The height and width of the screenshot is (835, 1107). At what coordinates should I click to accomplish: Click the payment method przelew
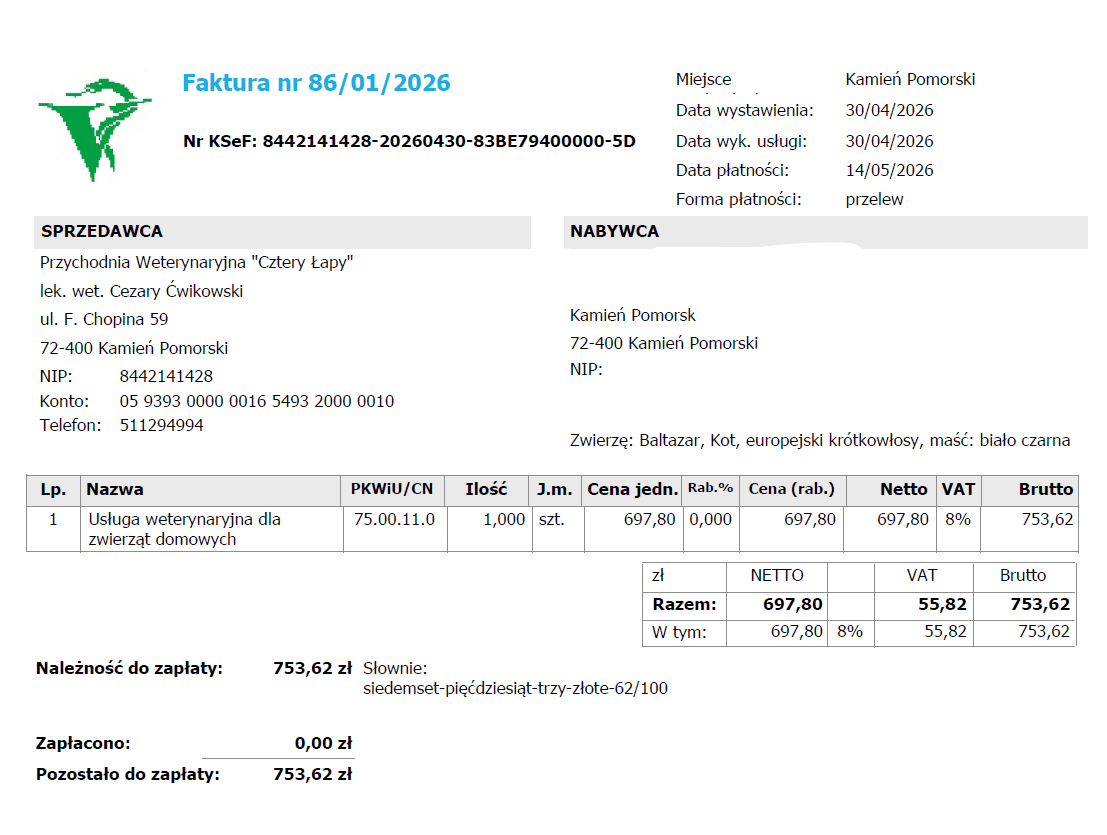(874, 199)
